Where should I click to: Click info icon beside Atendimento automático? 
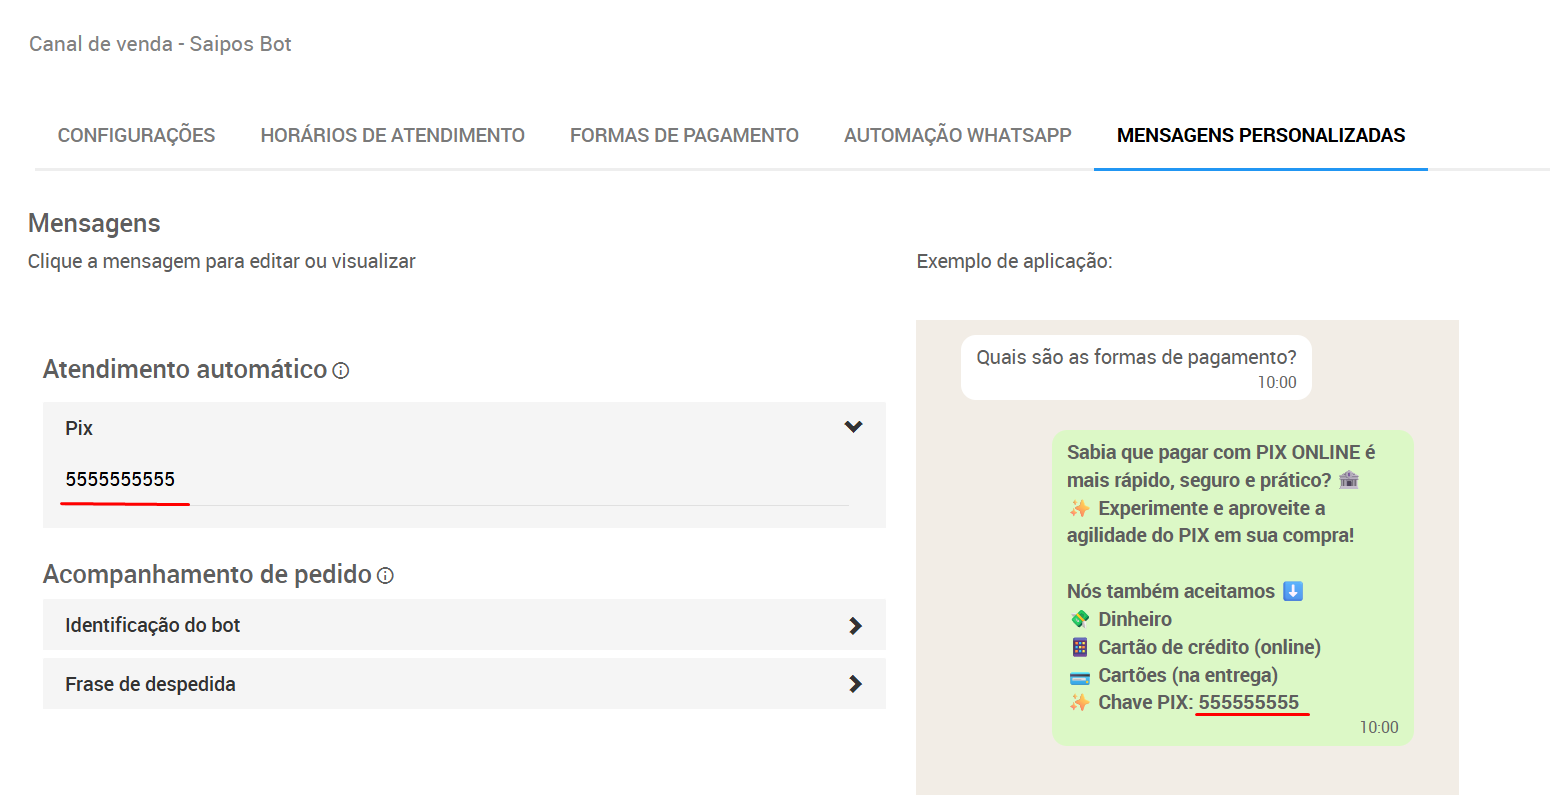coord(341,371)
